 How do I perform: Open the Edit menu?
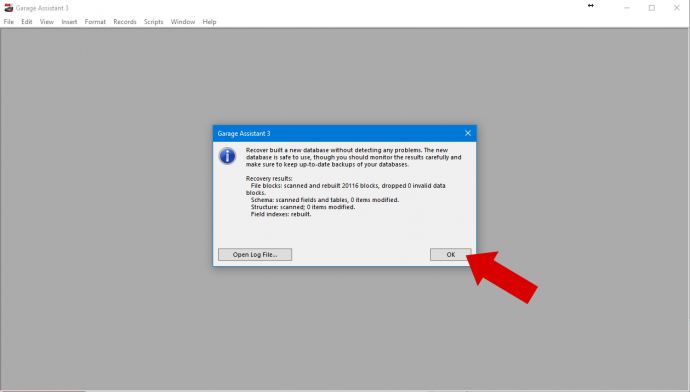(26, 22)
